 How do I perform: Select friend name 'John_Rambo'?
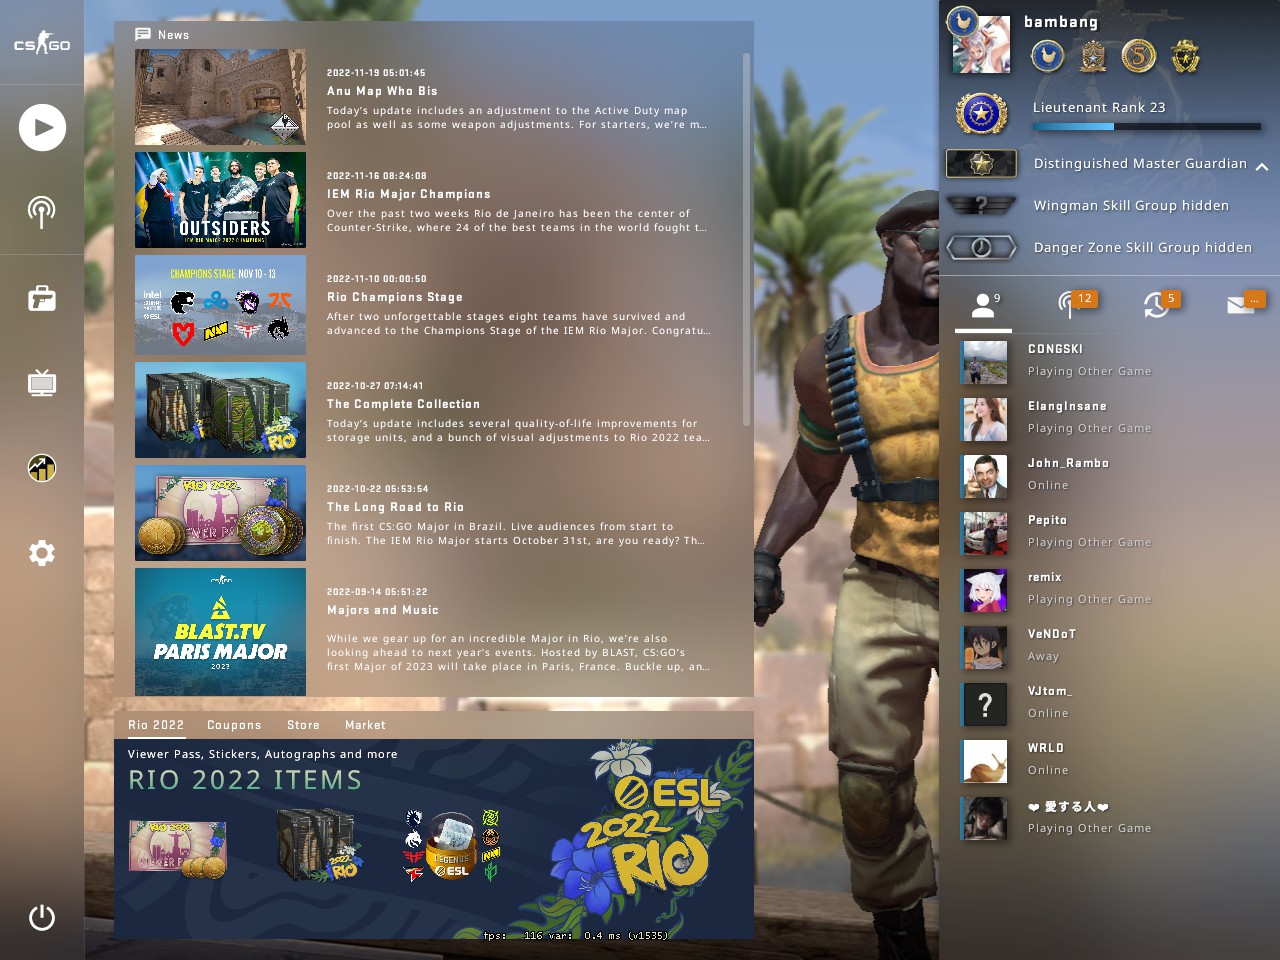point(1068,463)
